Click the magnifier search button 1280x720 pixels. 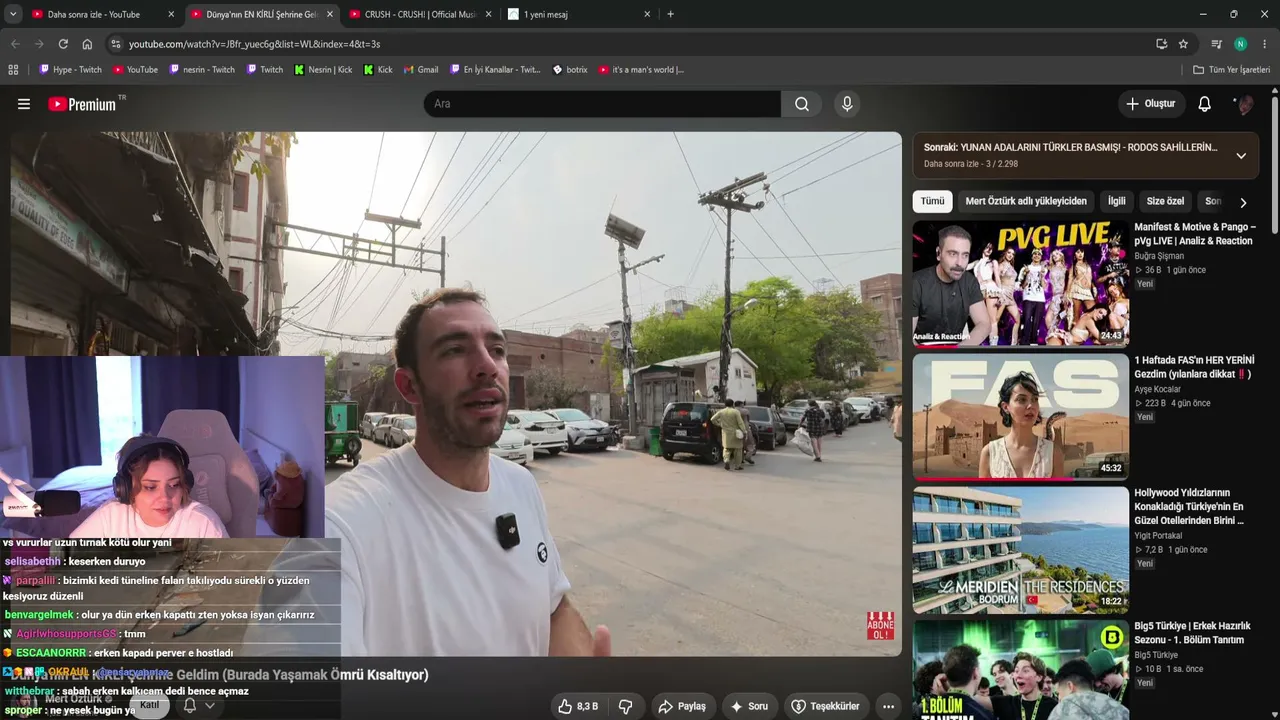[x=802, y=104]
